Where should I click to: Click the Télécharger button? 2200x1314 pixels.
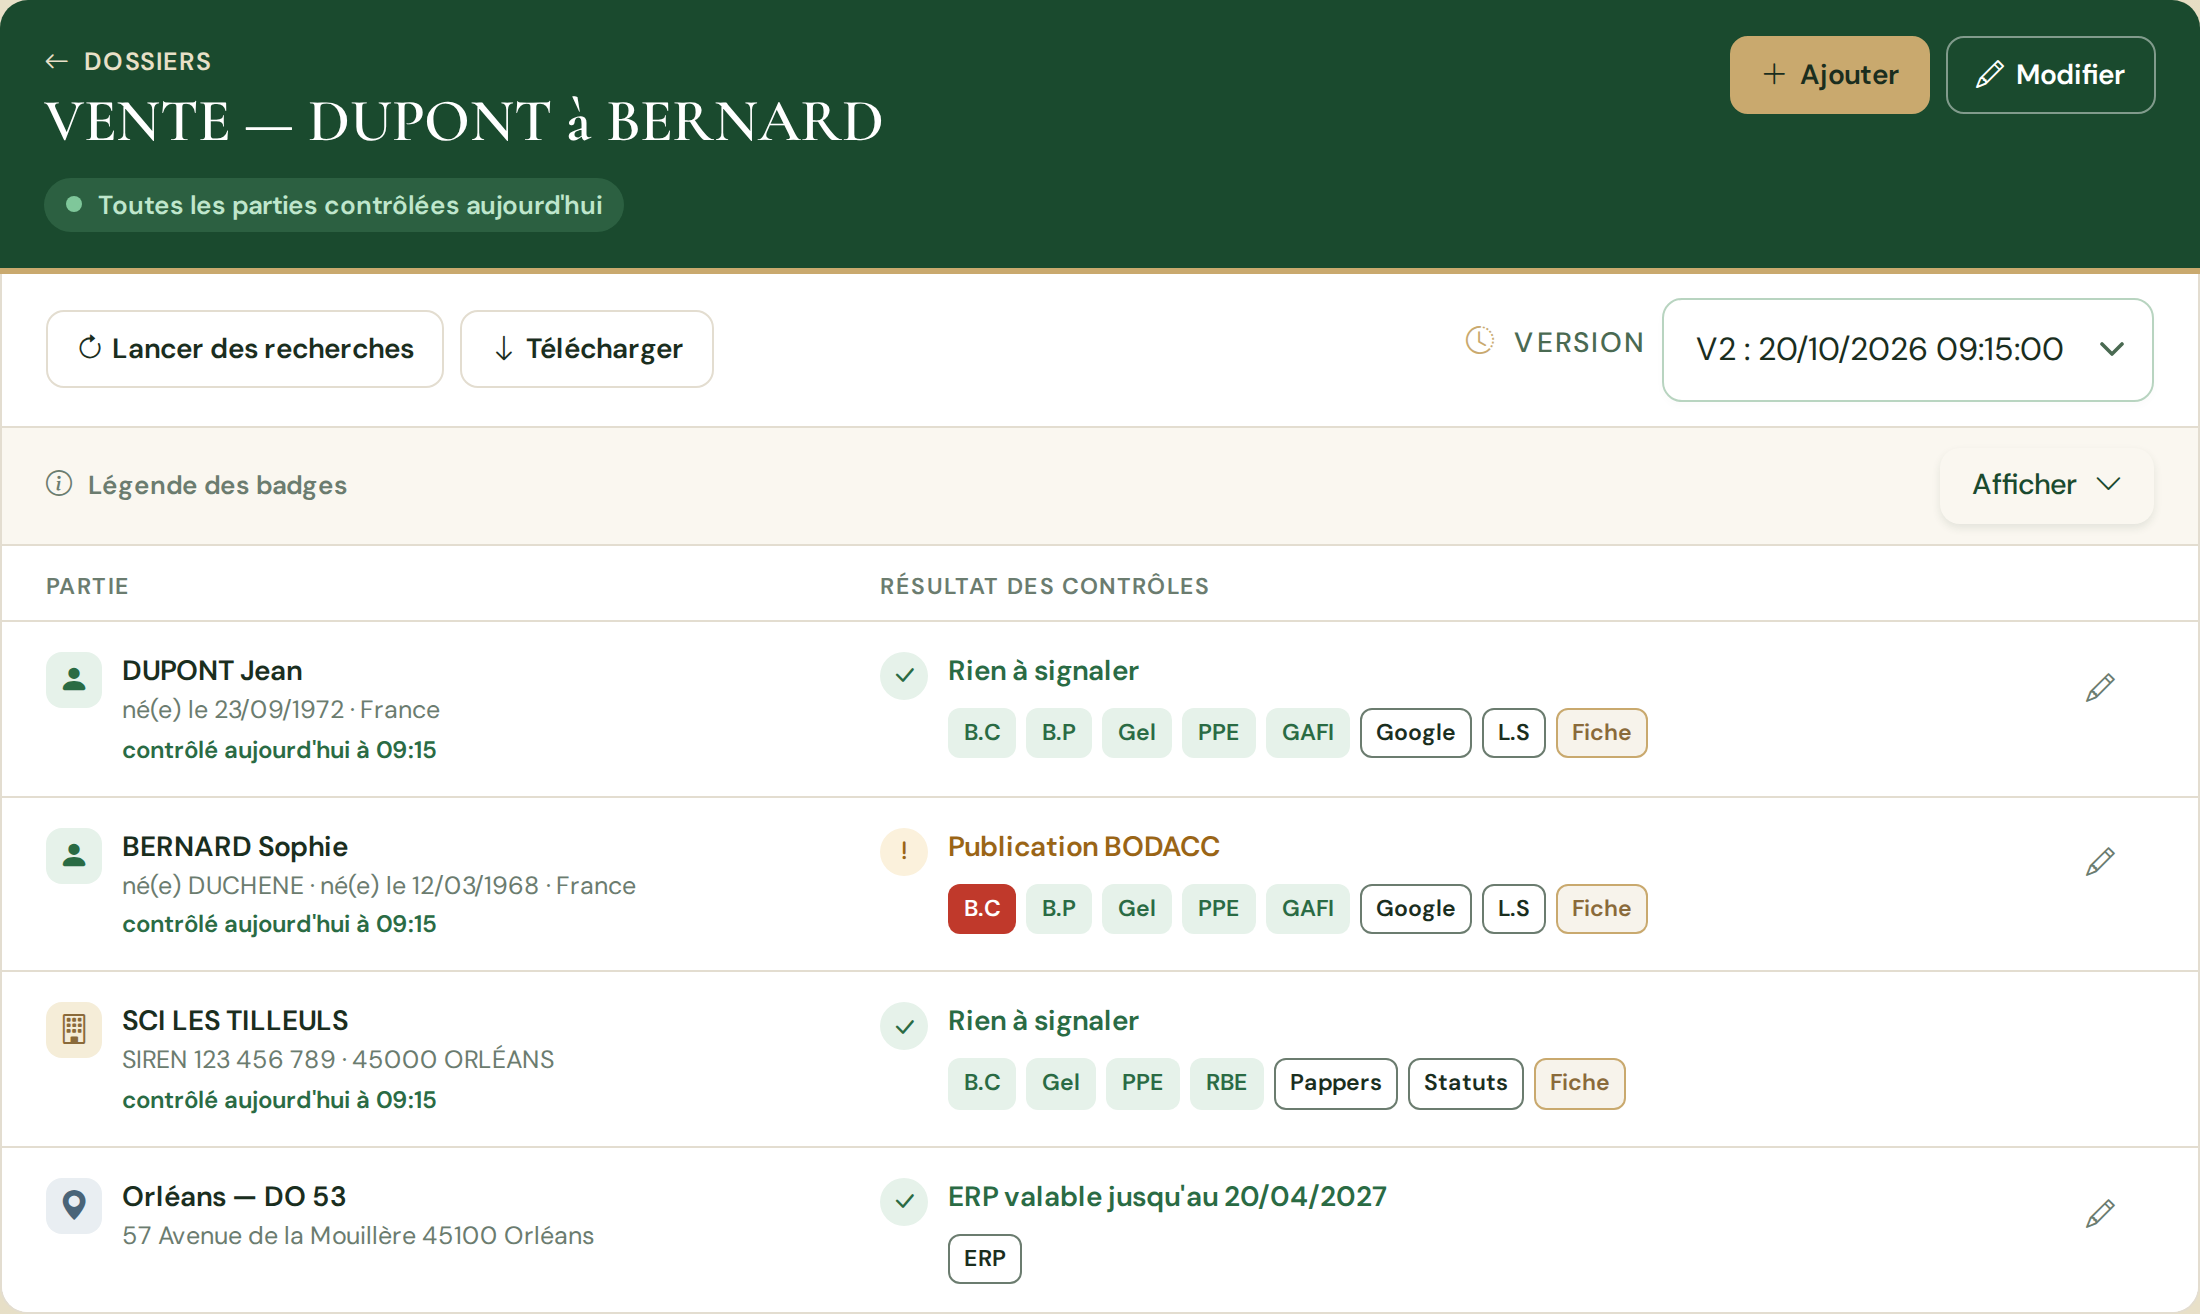point(587,349)
